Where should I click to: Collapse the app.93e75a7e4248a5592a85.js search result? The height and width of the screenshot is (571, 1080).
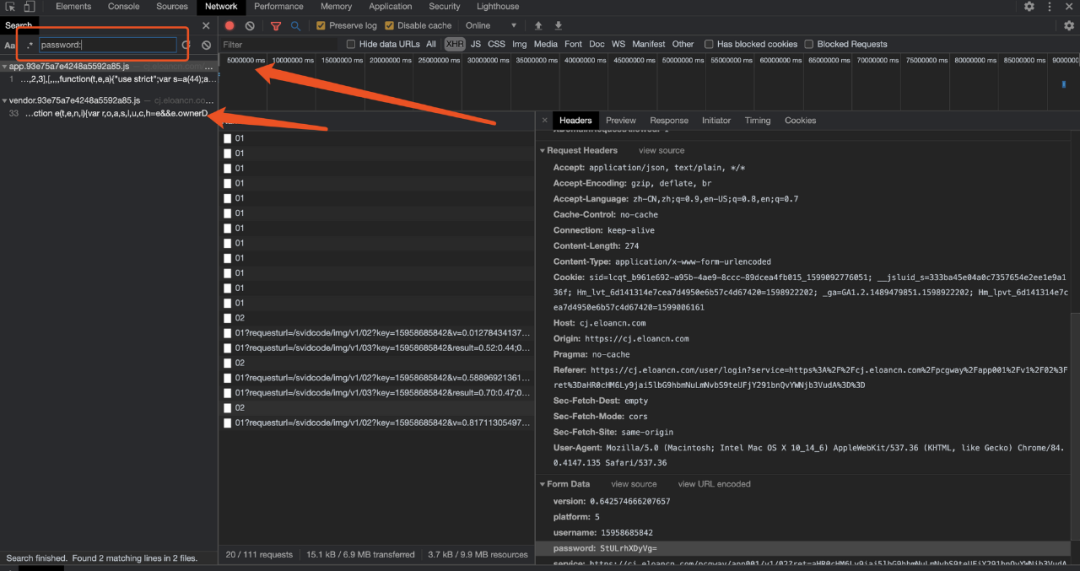click(5, 67)
